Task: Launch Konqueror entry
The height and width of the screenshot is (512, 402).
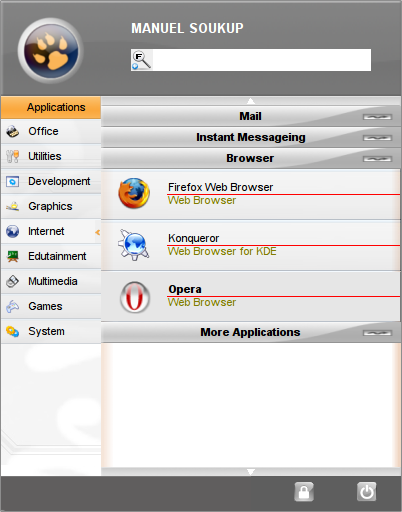Action: pos(251,245)
